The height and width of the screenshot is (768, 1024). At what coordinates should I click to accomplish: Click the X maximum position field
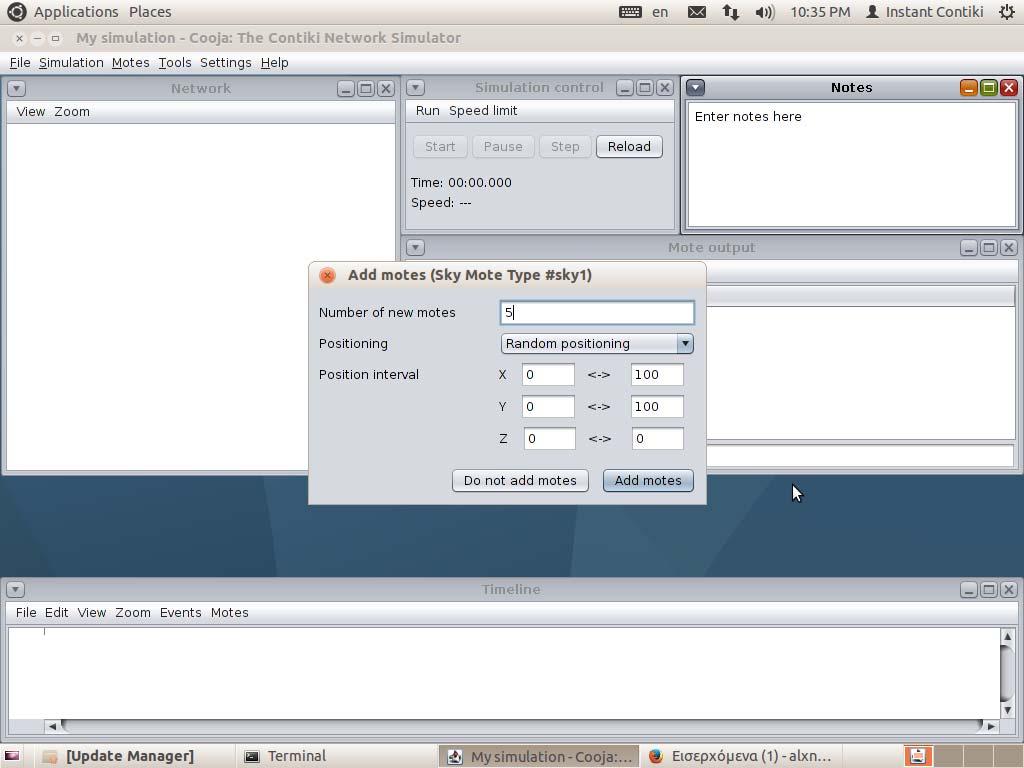pos(657,375)
